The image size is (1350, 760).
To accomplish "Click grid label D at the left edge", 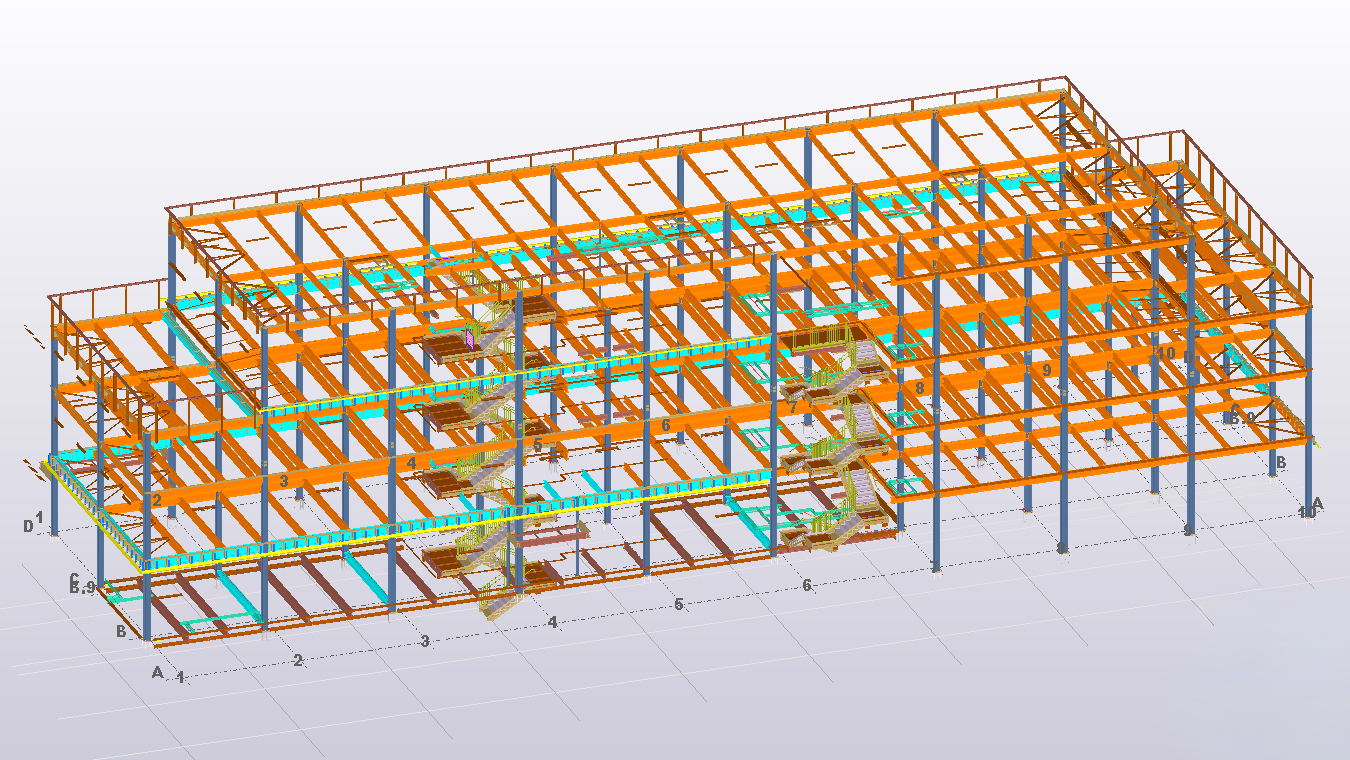I will (x=28, y=526).
